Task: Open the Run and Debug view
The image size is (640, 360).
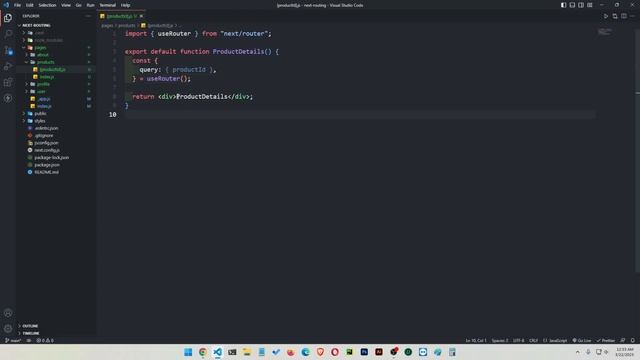Action: [8, 66]
